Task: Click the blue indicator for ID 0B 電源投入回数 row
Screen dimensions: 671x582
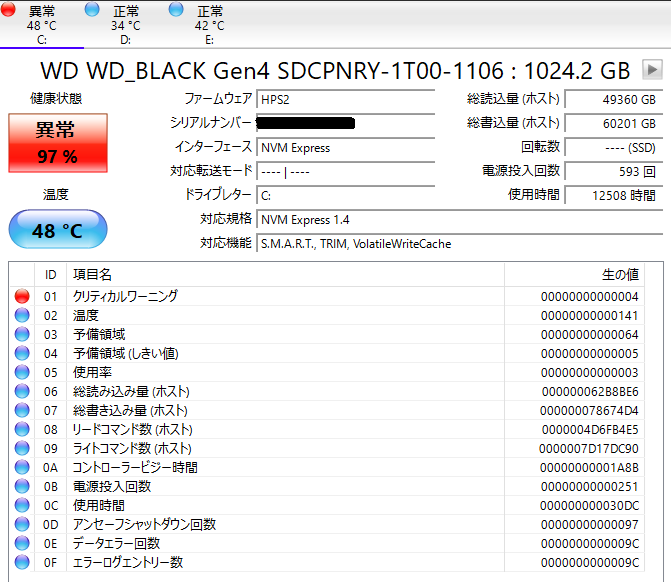Action: tap(22, 486)
